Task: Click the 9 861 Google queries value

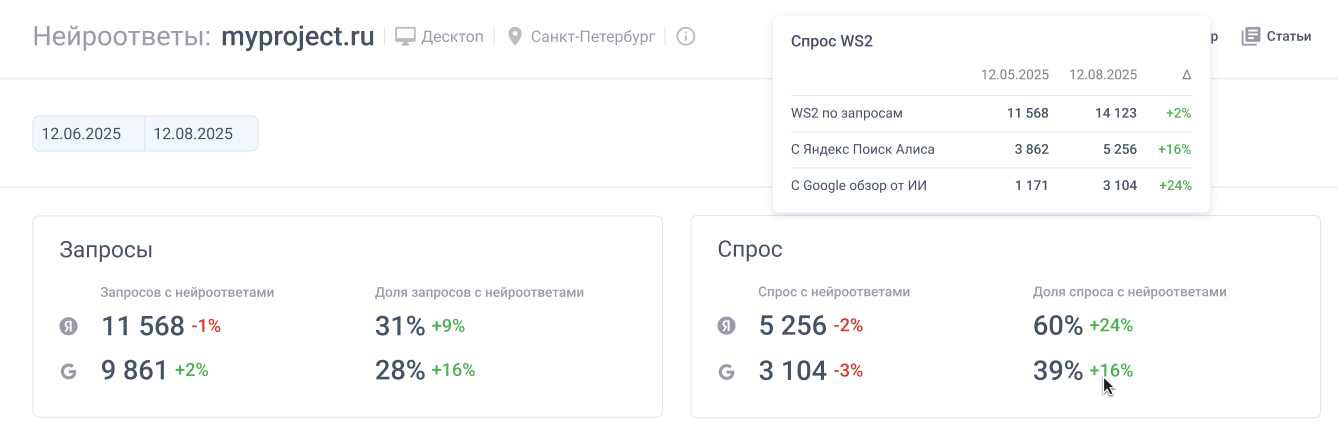Action: [135, 371]
